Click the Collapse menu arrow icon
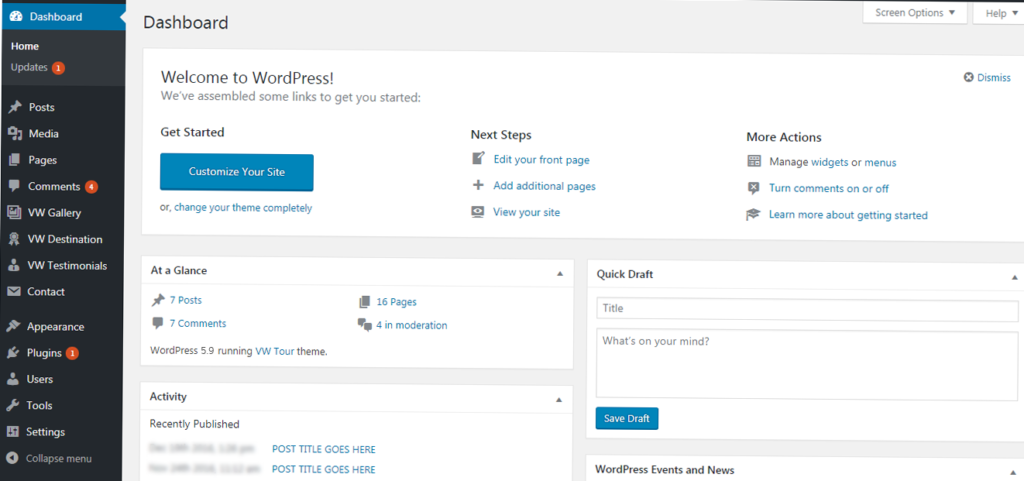This screenshot has width=1024, height=481. [12, 459]
